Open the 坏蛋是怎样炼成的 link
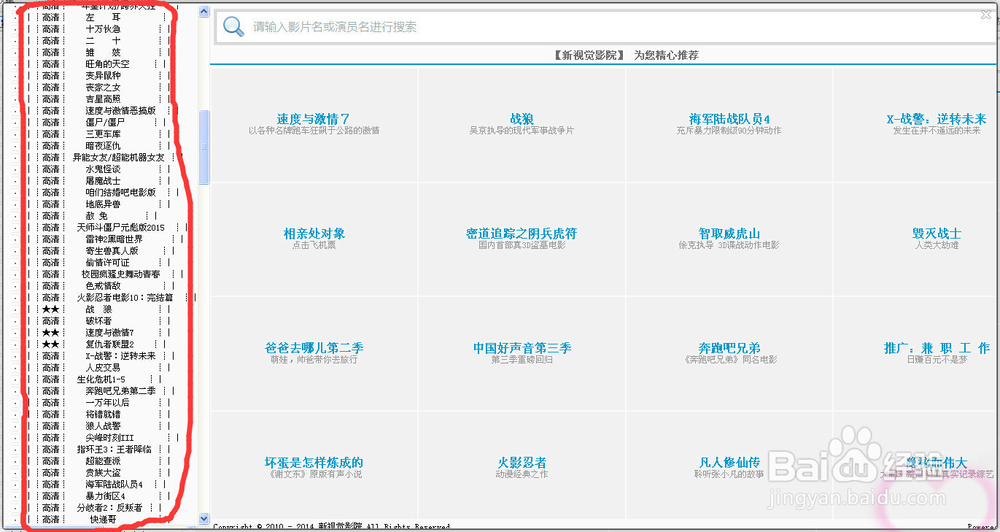Screen dimensions: 1000x532 314,462
